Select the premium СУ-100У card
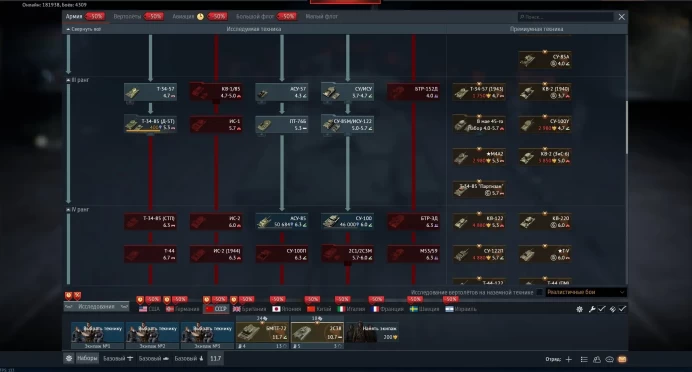 point(545,124)
